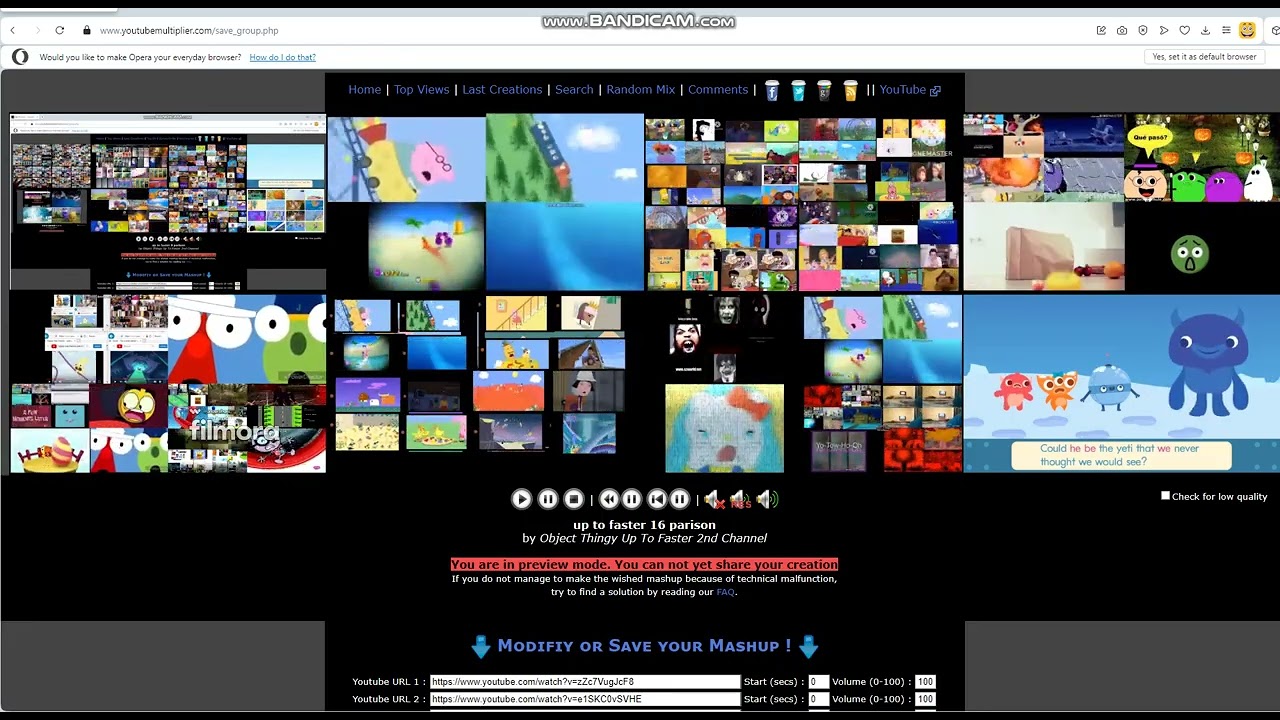
Task: Open the Random Mix menu link
Action: pos(641,90)
